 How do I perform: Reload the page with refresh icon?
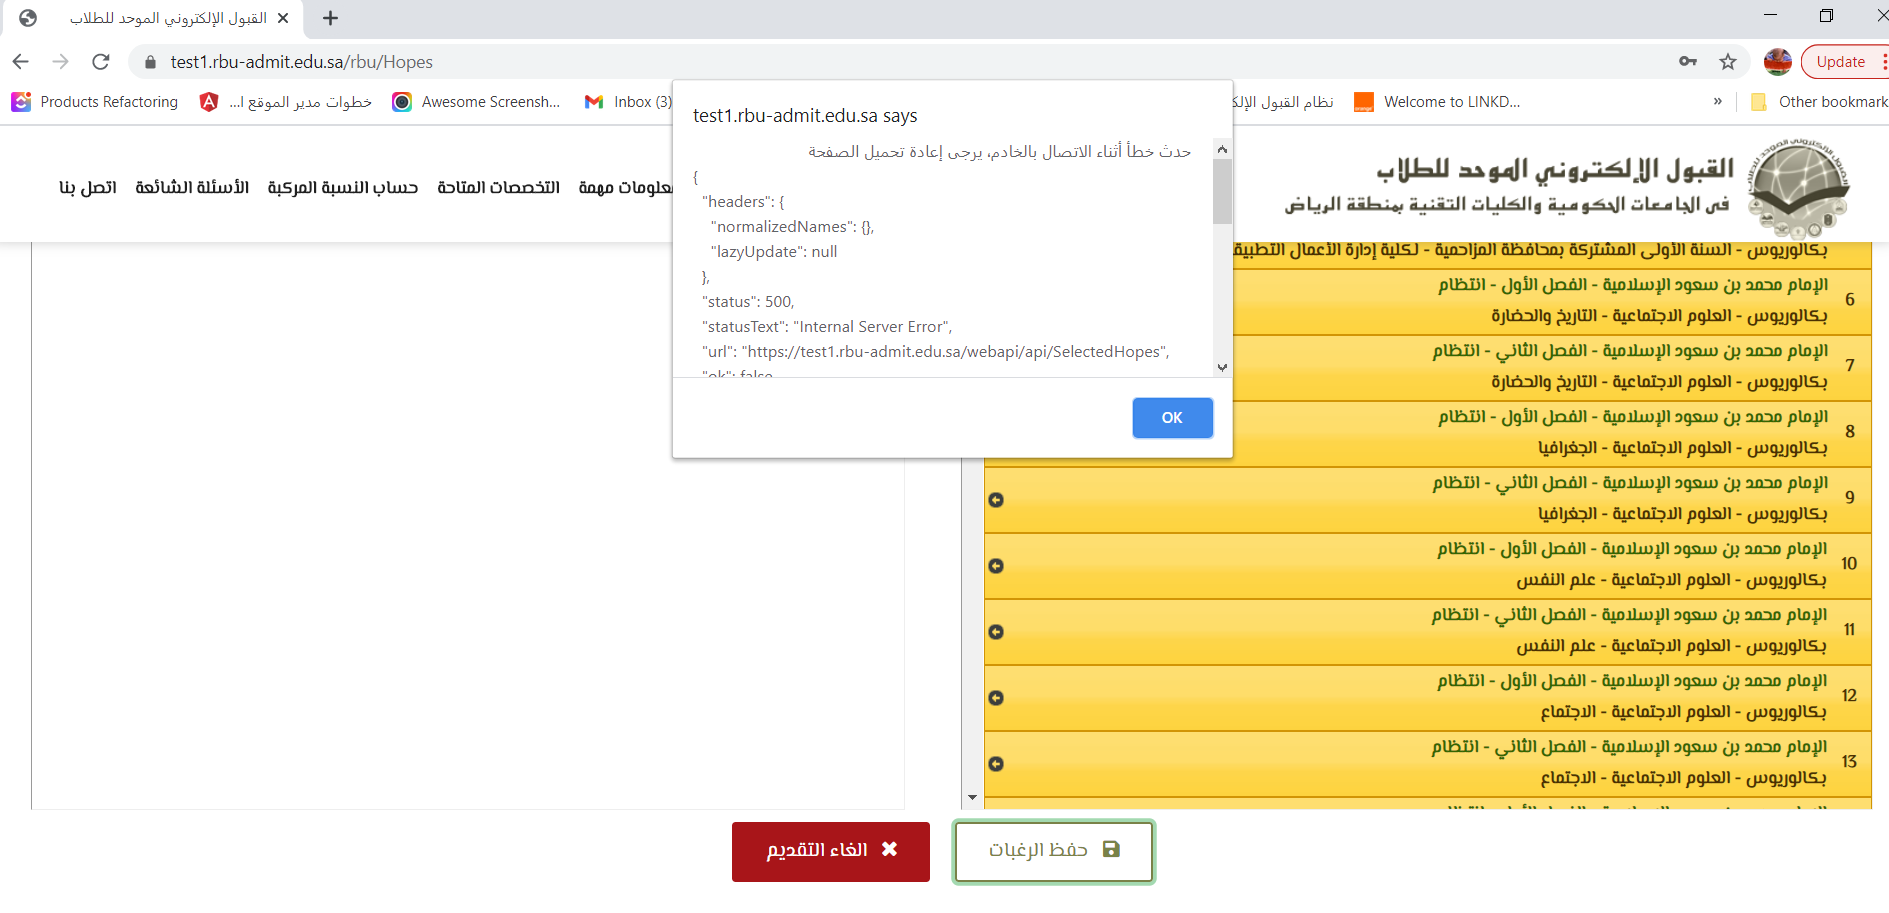pos(100,62)
